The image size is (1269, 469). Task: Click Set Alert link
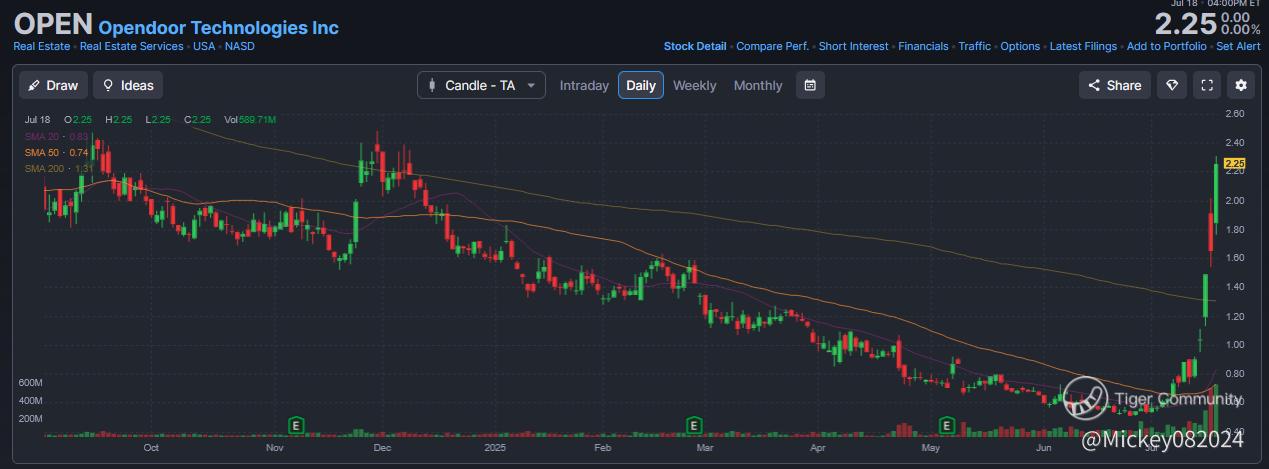pos(1238,46)
